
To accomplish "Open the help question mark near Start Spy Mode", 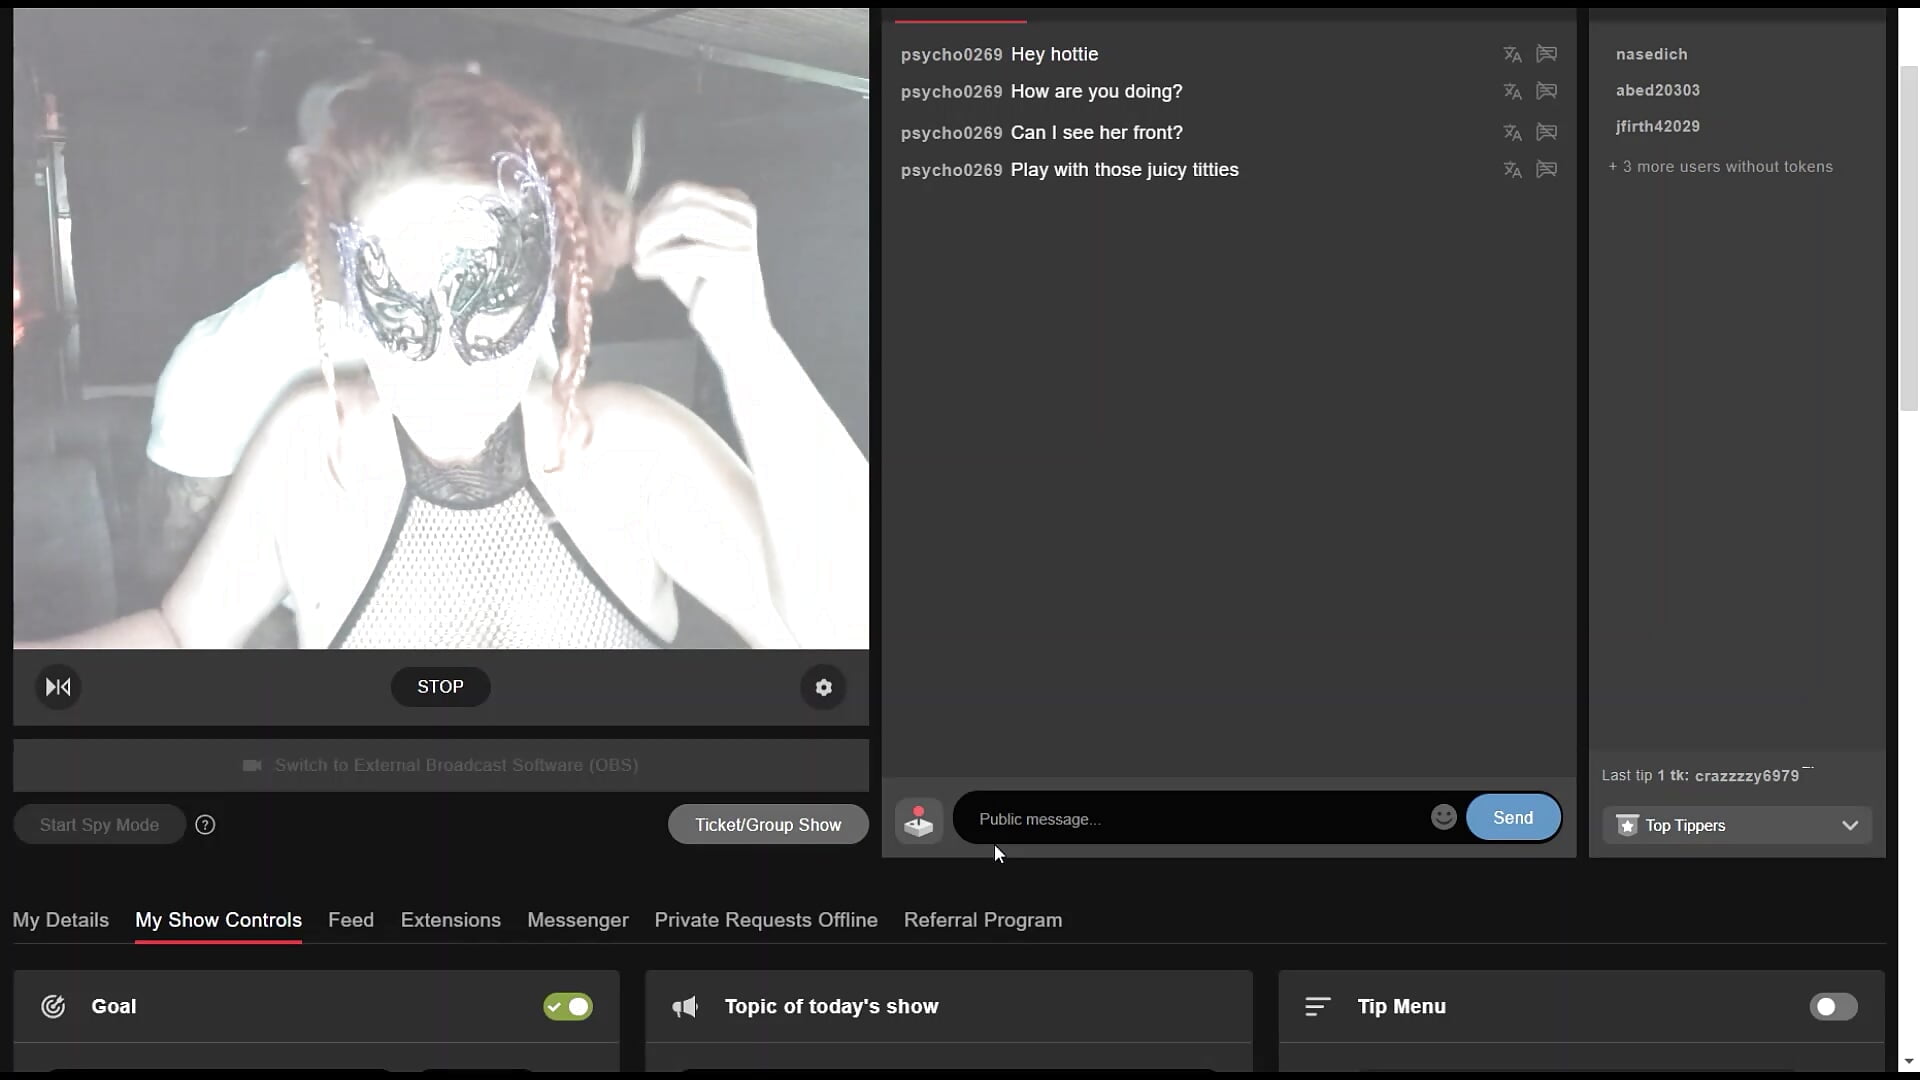I will point(205,824).
